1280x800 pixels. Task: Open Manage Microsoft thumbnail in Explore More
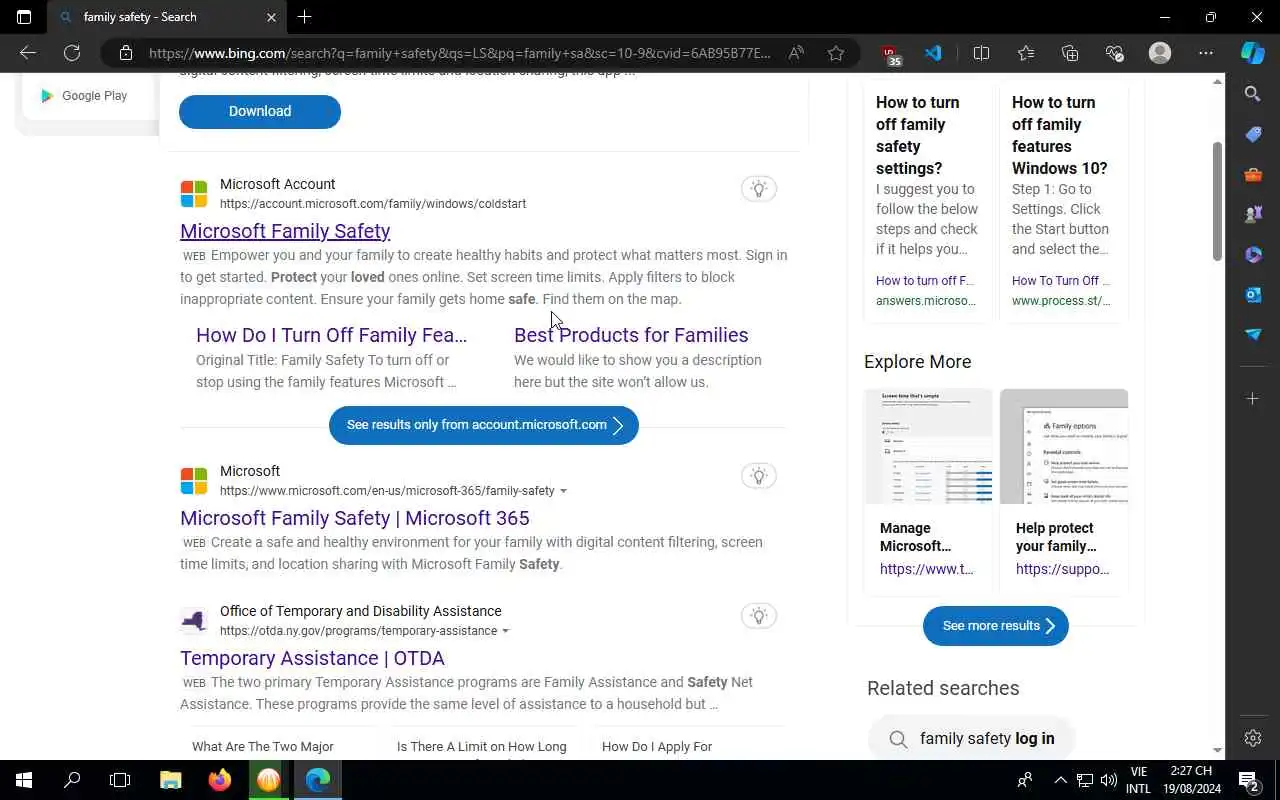click(928, 447)
